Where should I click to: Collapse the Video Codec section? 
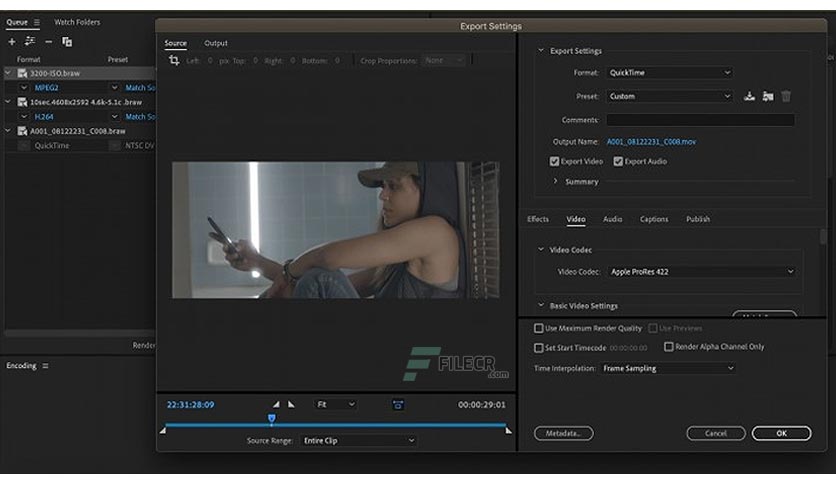(541, 249)
